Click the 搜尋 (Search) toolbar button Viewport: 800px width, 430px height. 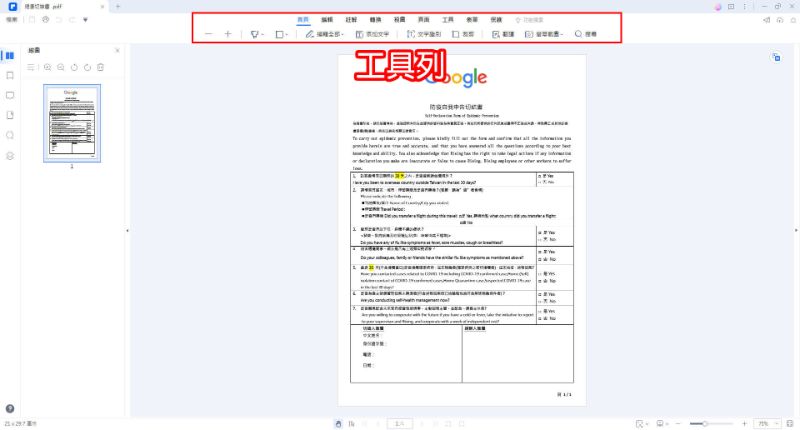point(585,34)
